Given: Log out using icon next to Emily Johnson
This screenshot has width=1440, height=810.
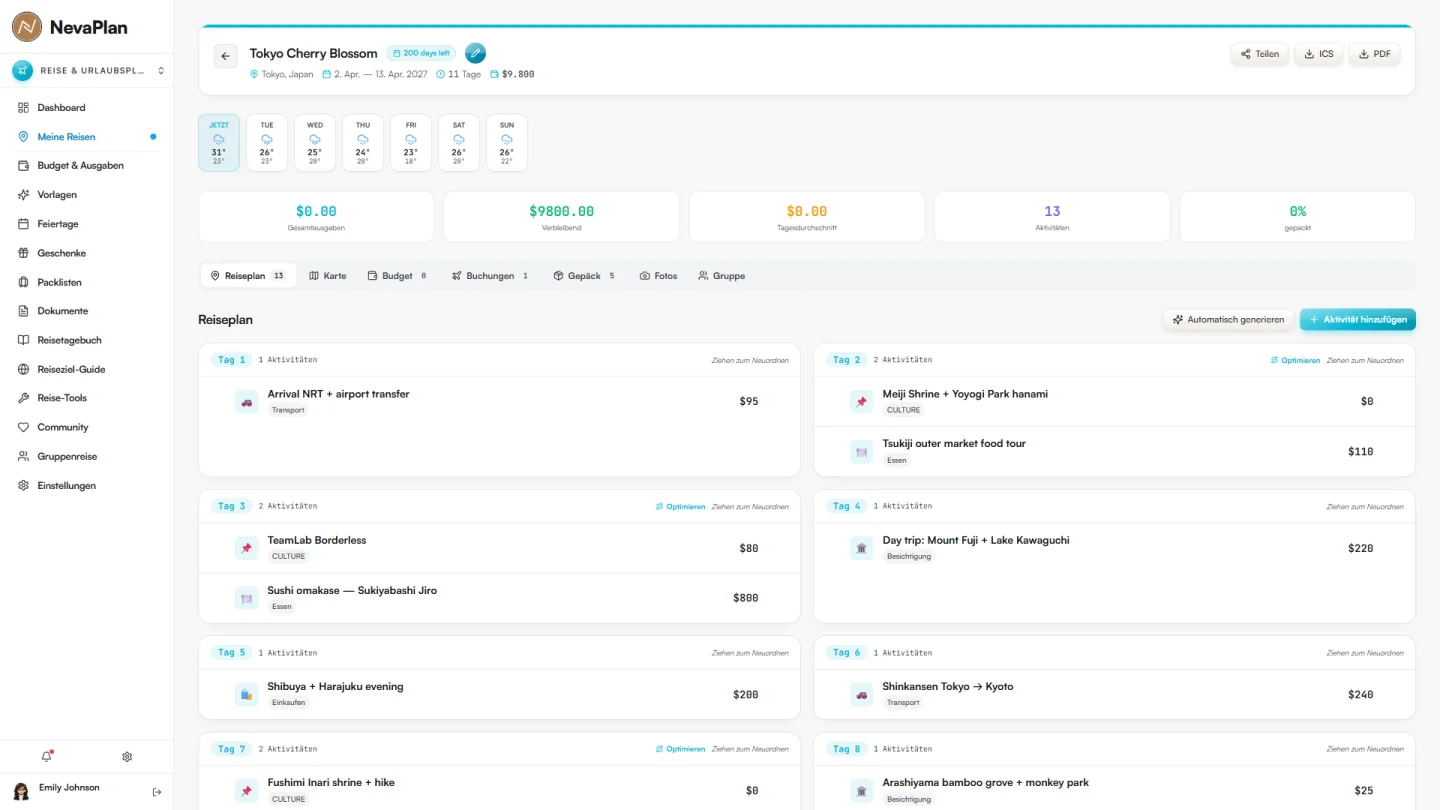Looking at the screenshot, I should point(157,792).
